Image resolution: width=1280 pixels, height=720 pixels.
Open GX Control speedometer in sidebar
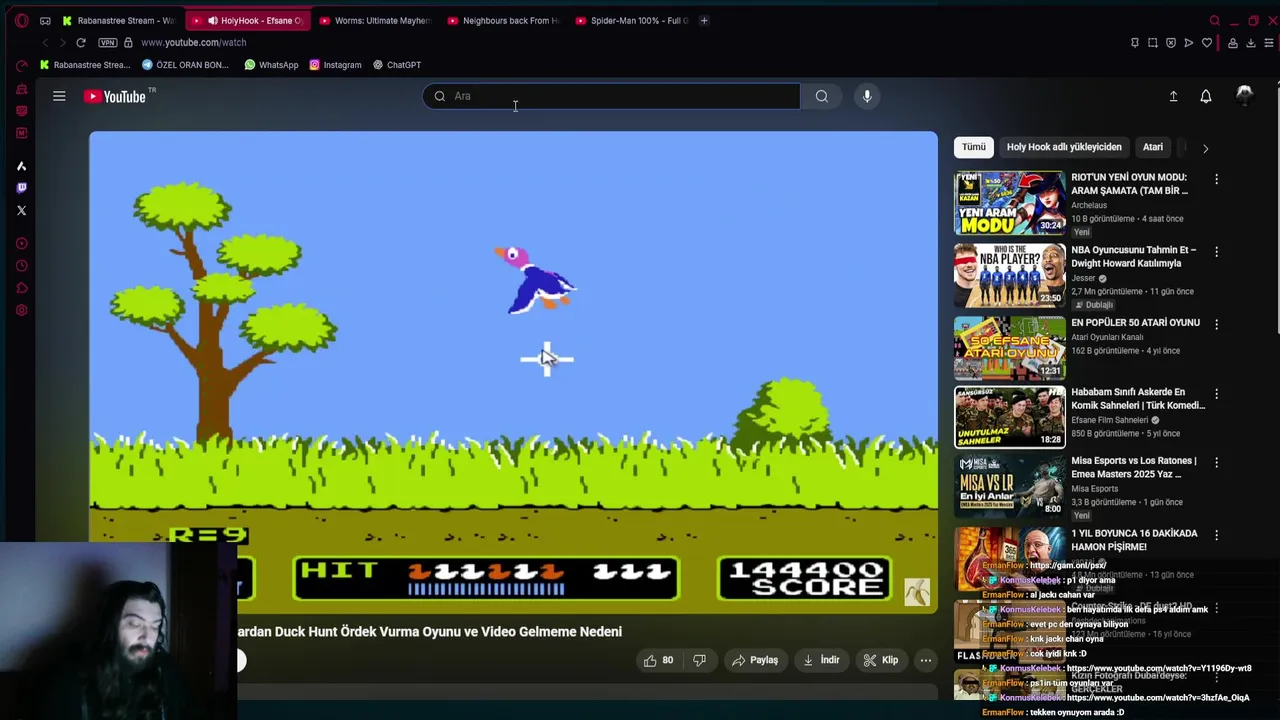(22, 66)
